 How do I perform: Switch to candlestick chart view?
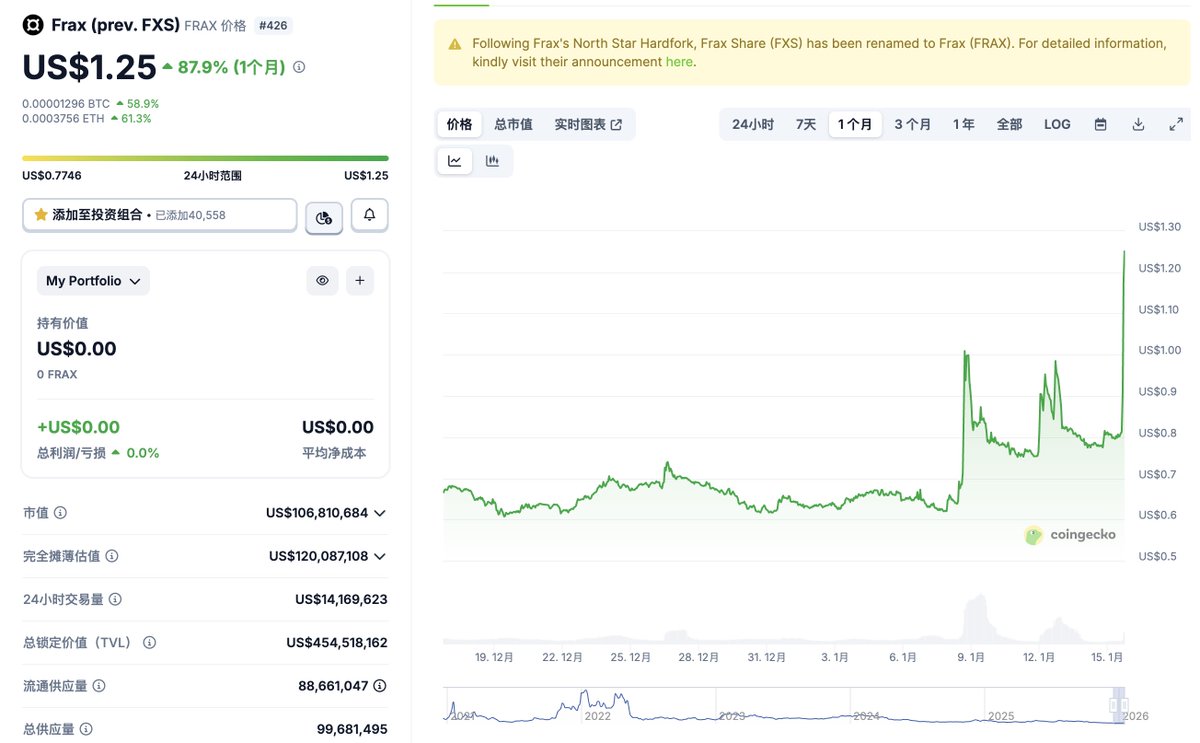click(492, 161)
